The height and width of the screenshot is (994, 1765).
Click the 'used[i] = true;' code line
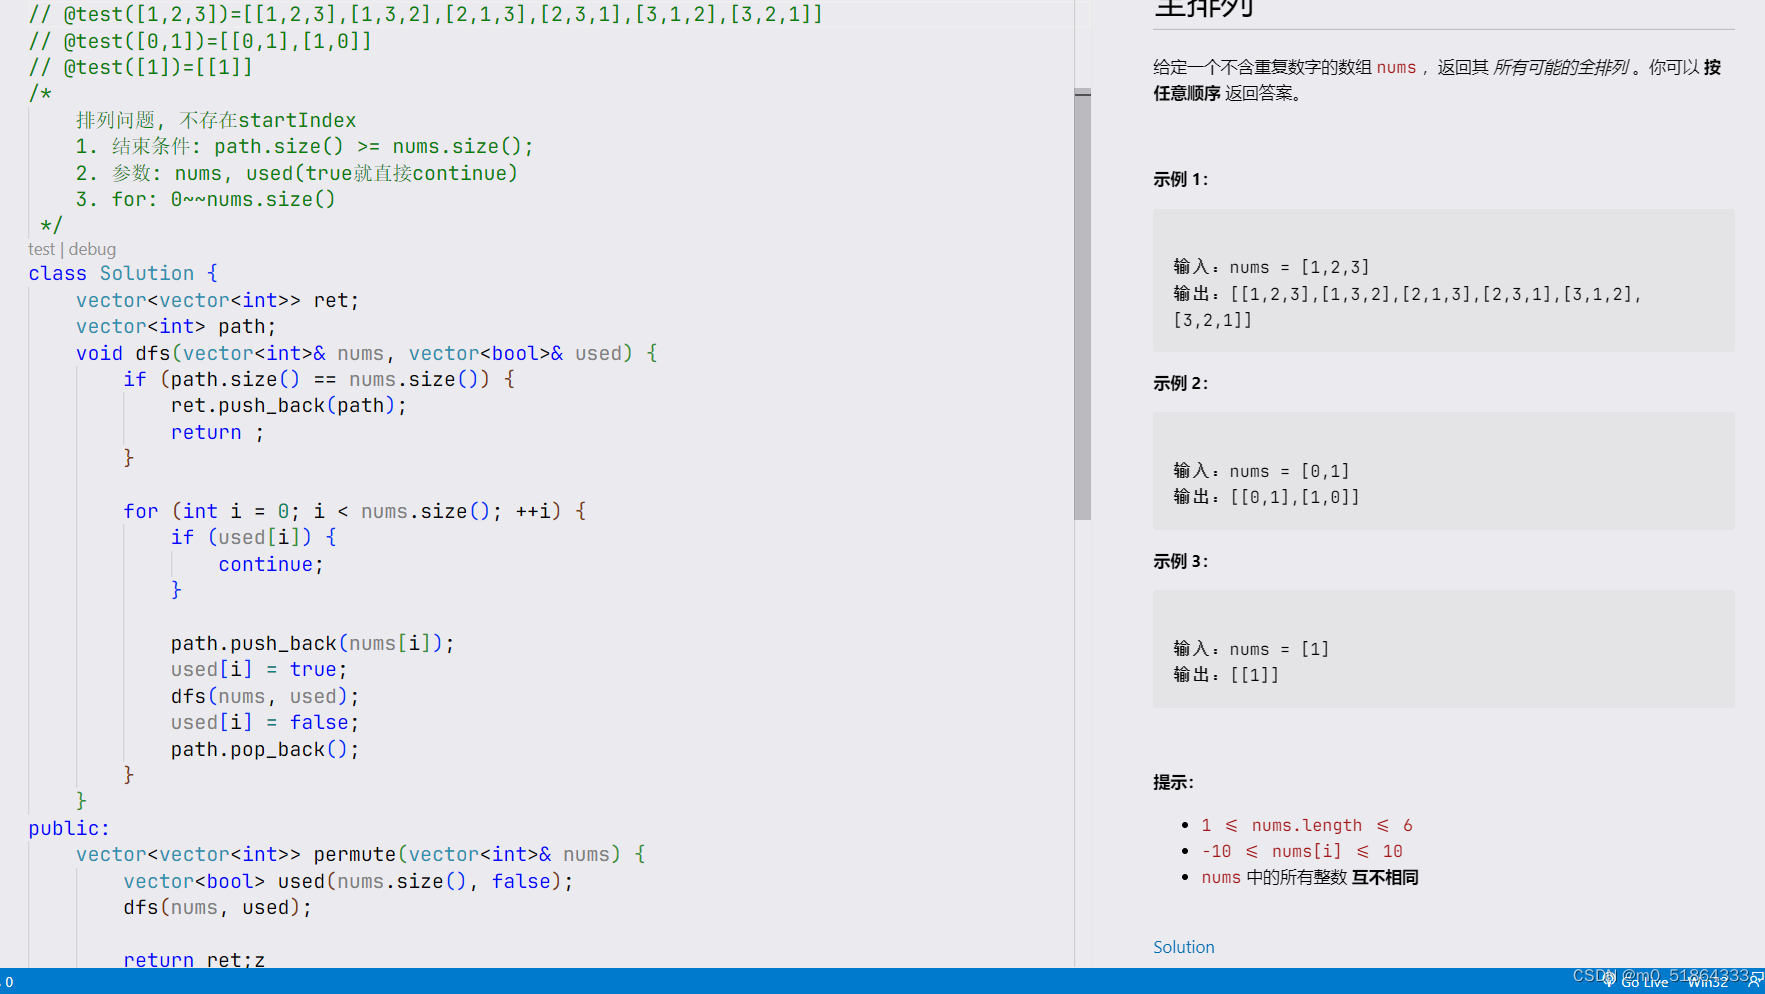(x=259, y=669)
